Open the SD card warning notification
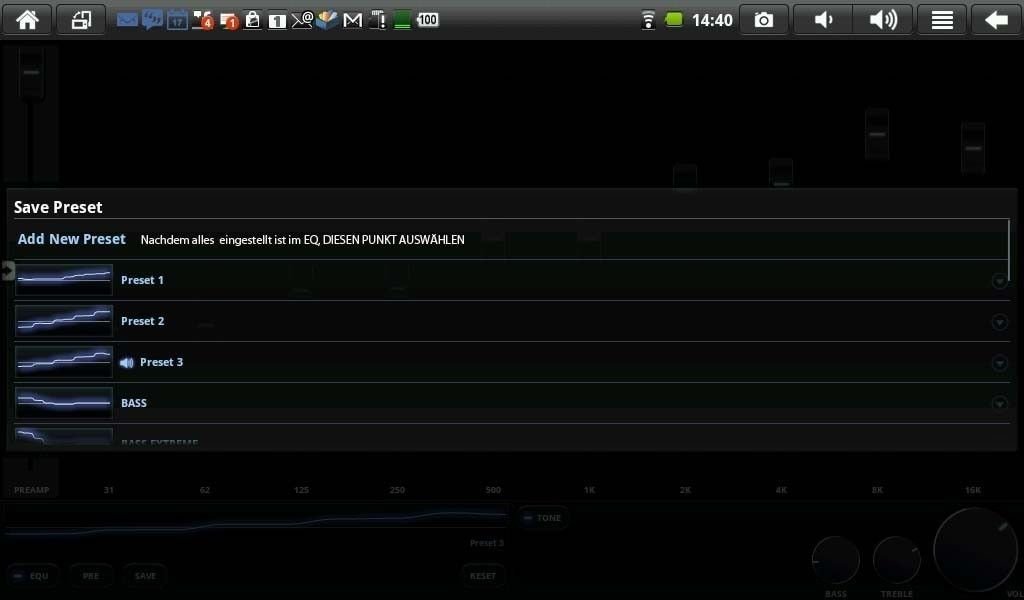Image resolution: width=1024 pixels, height=600 pixels. pyautogui.click(x=377, y=20)
